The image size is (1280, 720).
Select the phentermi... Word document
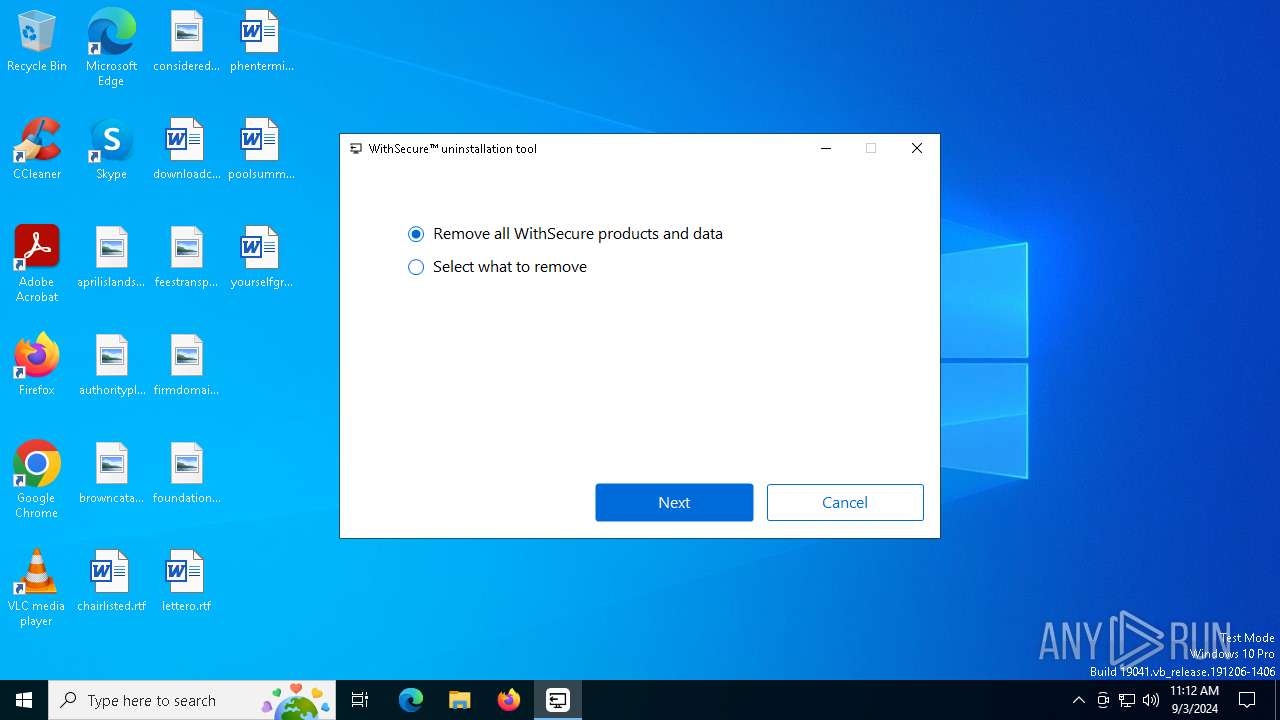(261, 42)
